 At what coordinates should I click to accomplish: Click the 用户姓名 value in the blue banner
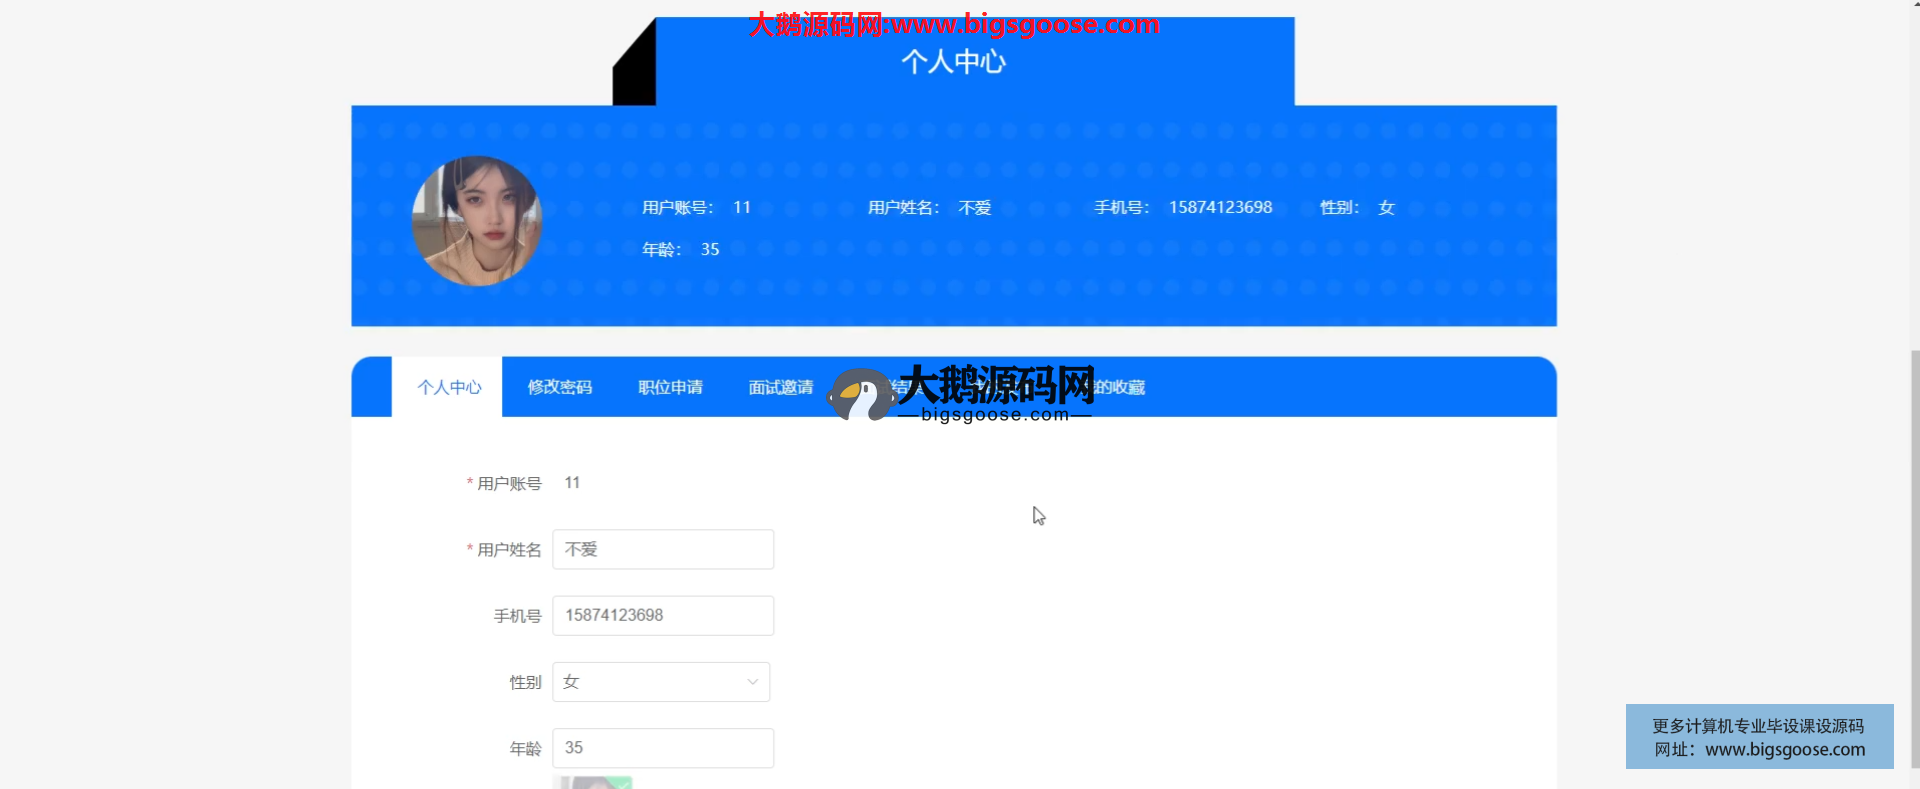[974, 207]
